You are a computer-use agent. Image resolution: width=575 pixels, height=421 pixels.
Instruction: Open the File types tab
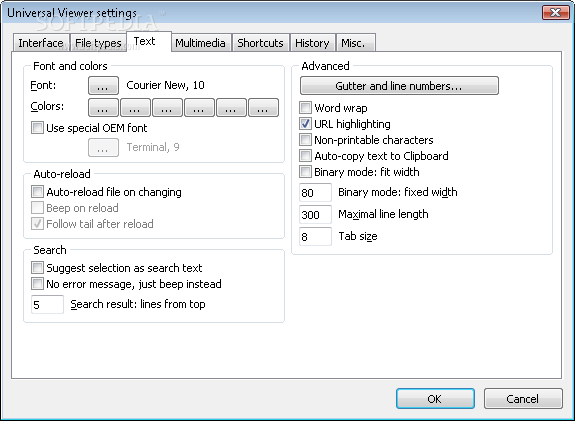(x=98, y=43)
